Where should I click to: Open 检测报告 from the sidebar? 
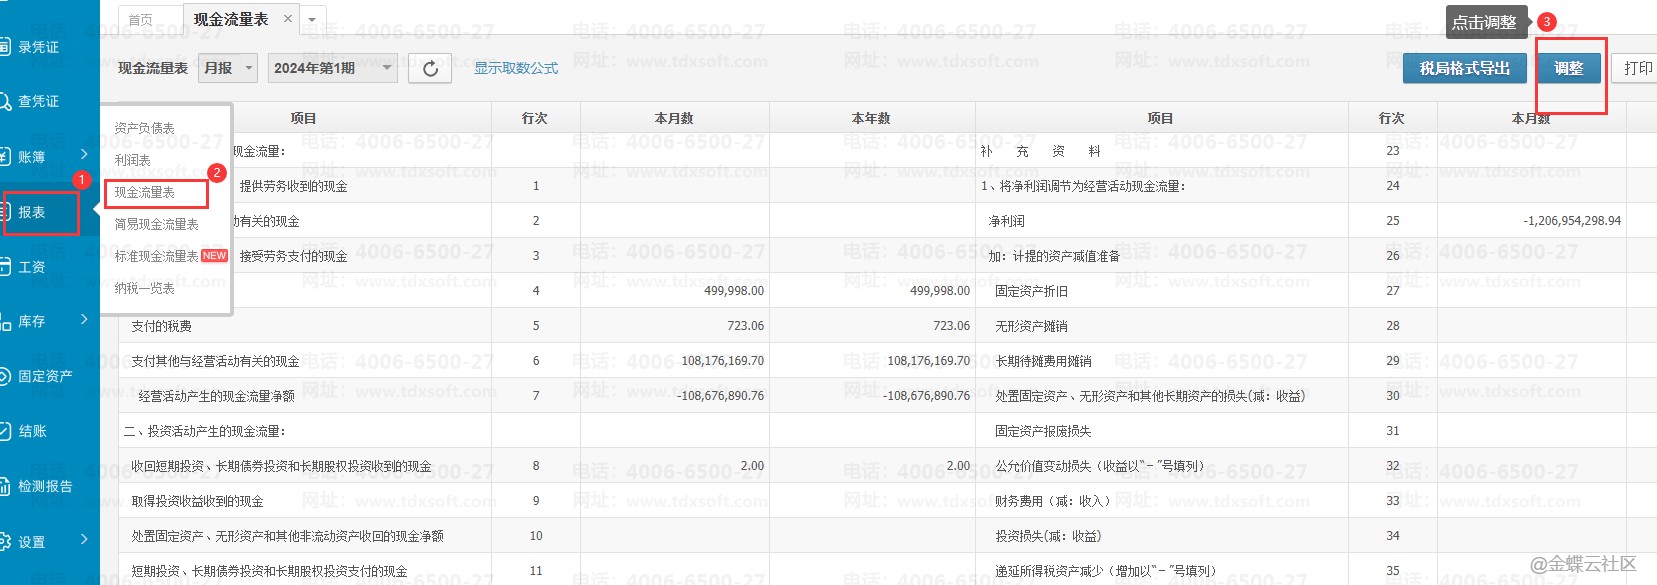coord(6,486)
